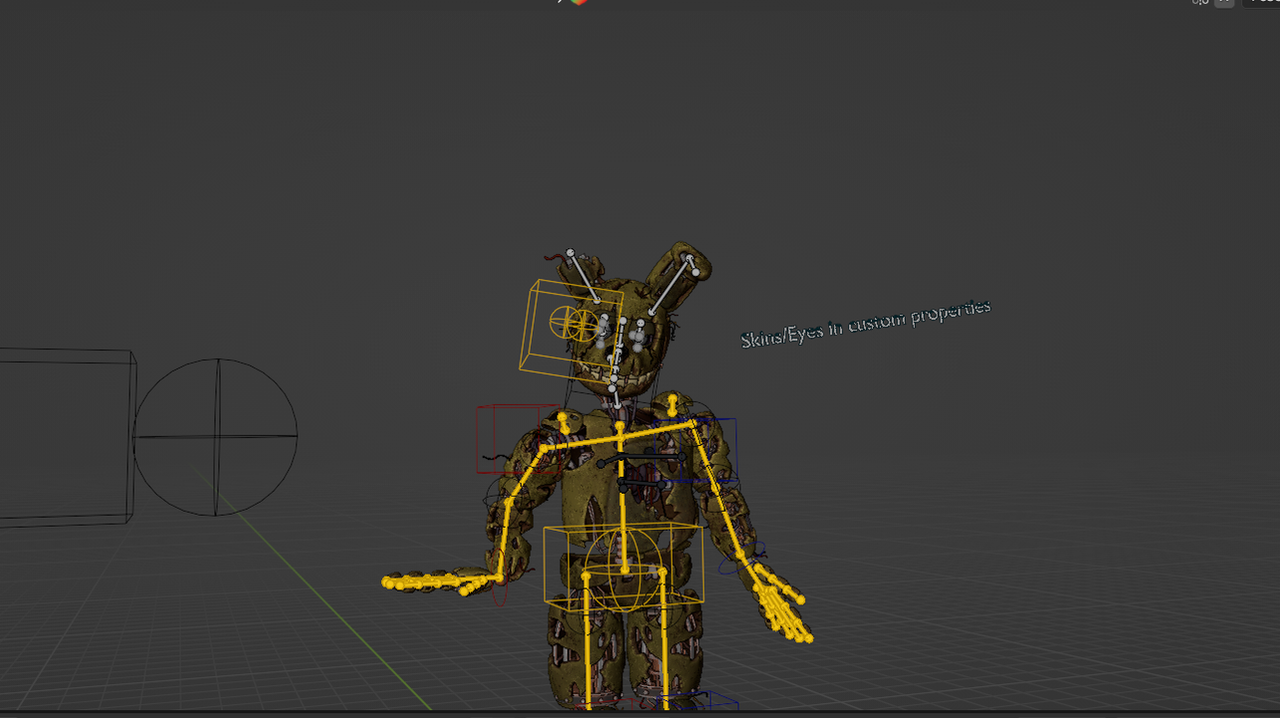
Task: Select the finger bones of the downward-hanging hand
Action: click(782, 601)
